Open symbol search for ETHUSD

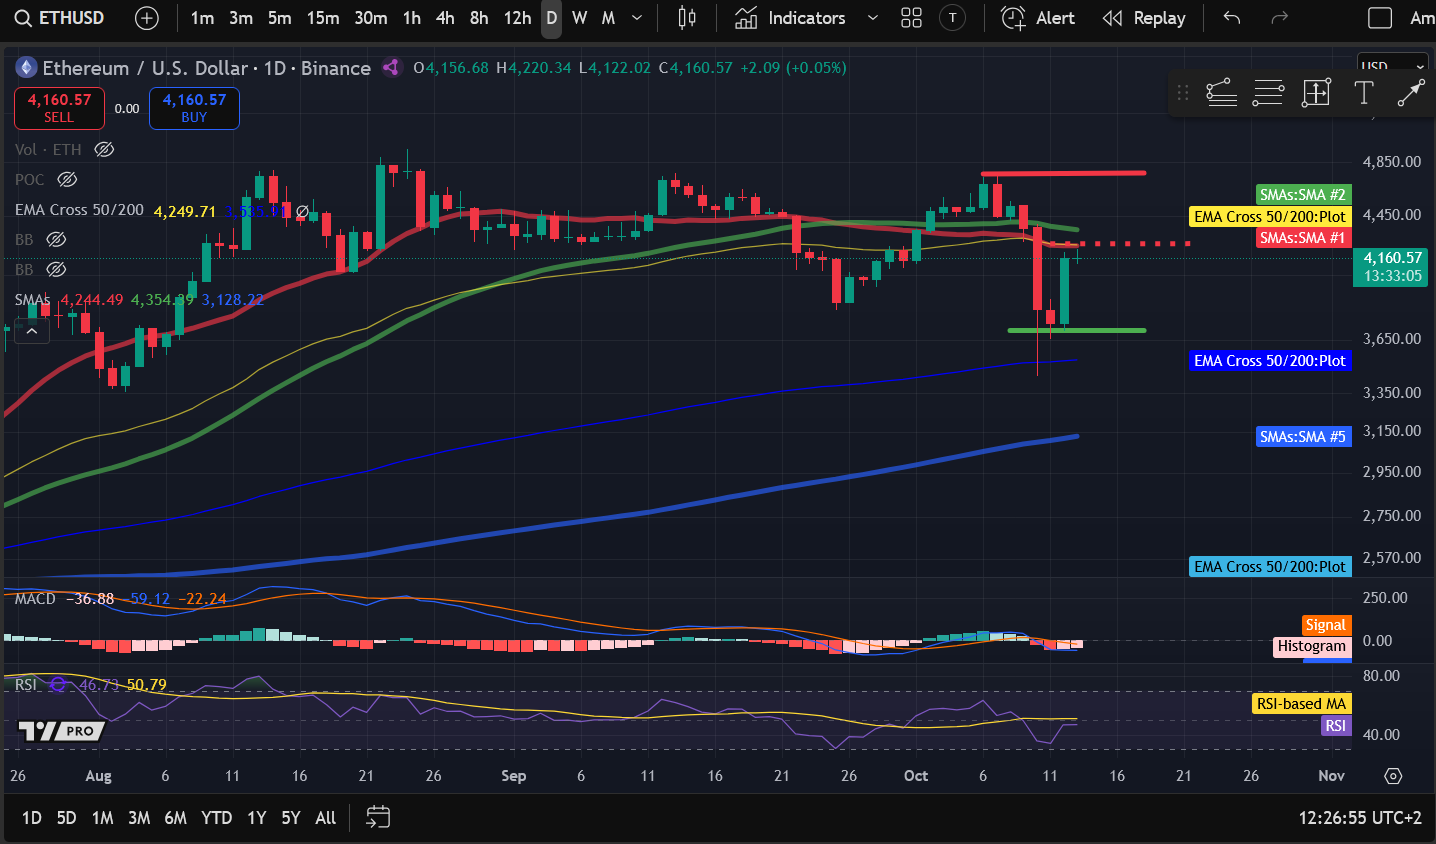(60, 18)
